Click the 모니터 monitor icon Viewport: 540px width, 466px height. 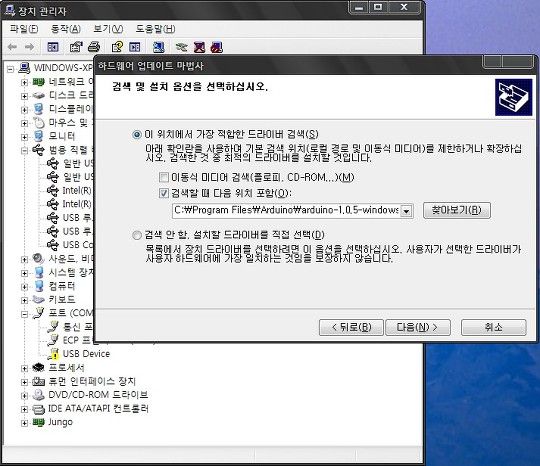click(x=39, y=136)
